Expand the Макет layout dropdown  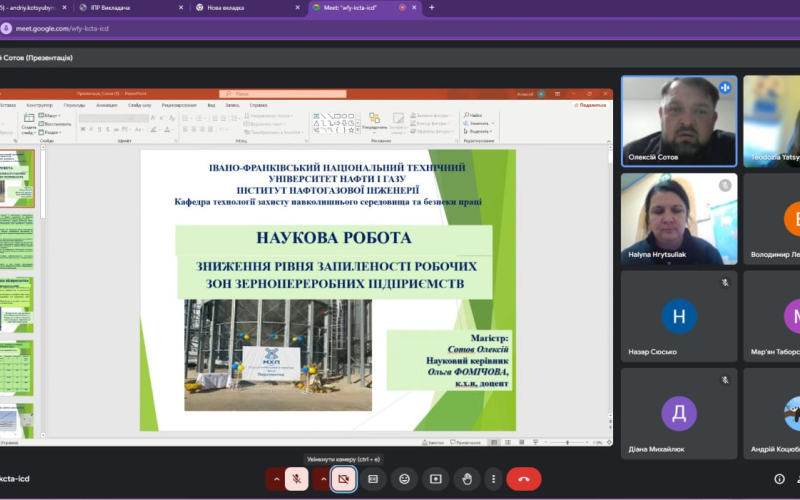[50, 116]
